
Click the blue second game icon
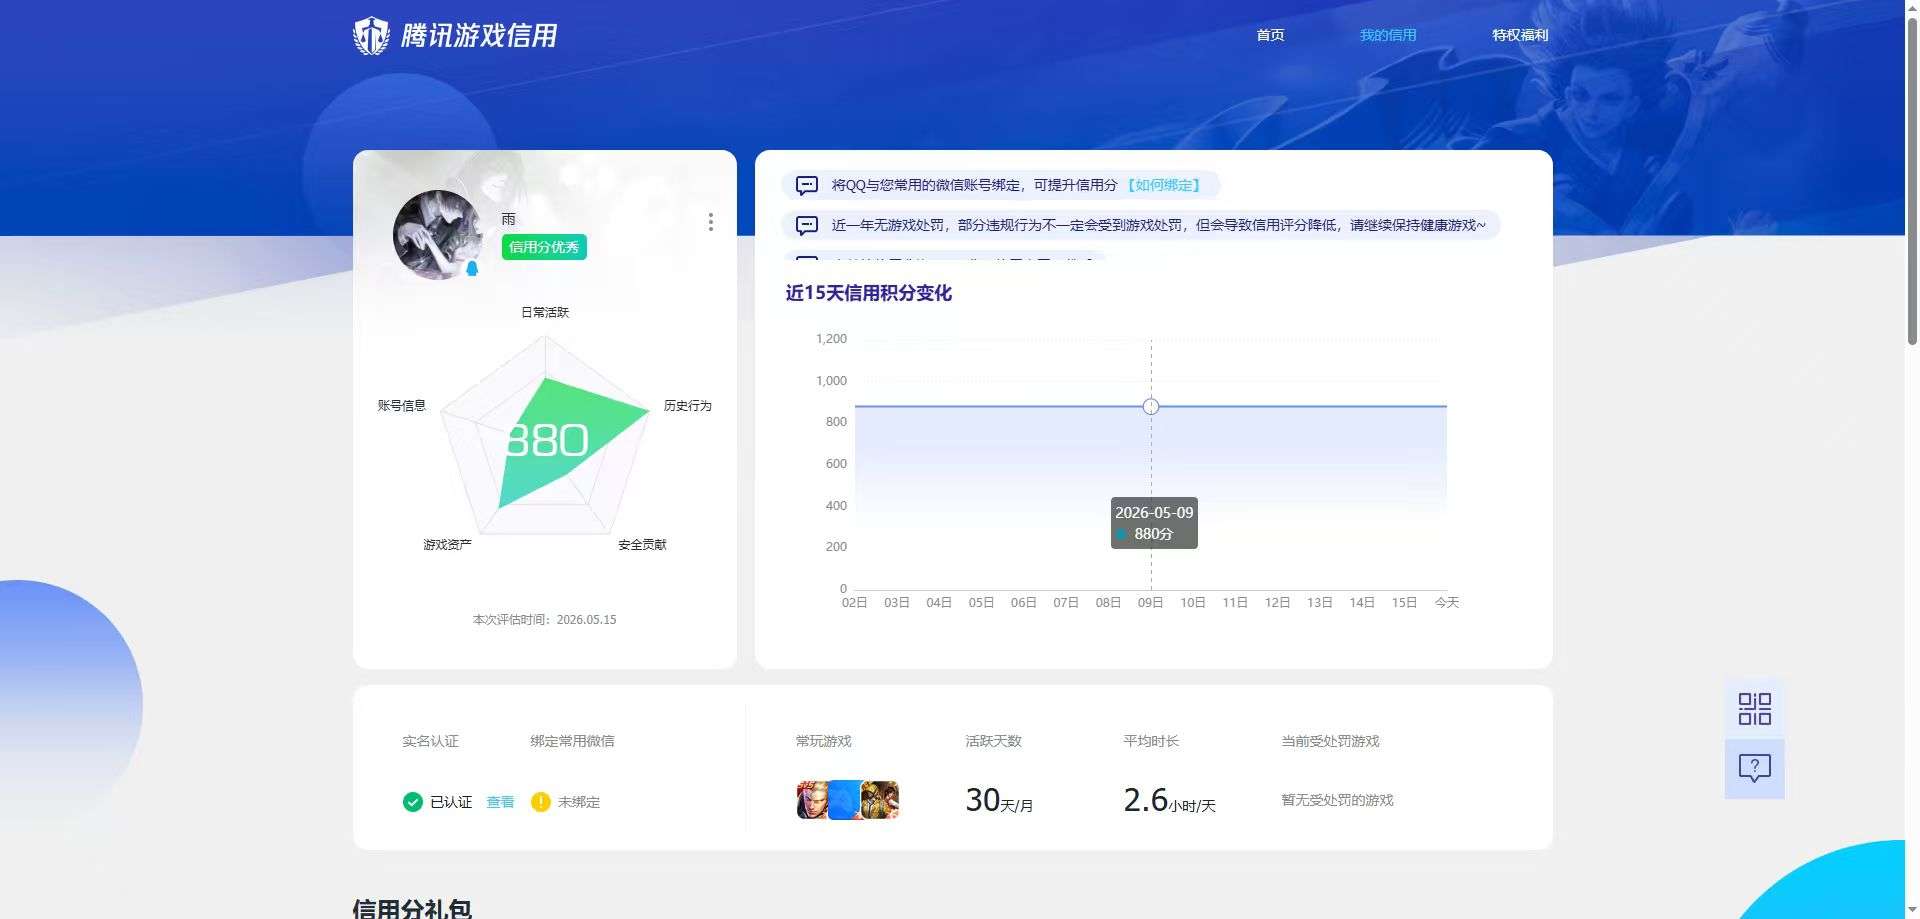845,800
